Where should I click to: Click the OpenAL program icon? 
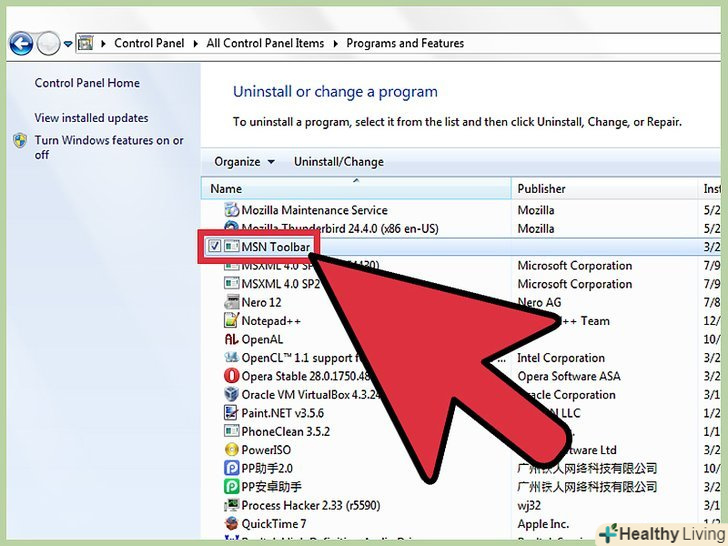pos(231,339)
